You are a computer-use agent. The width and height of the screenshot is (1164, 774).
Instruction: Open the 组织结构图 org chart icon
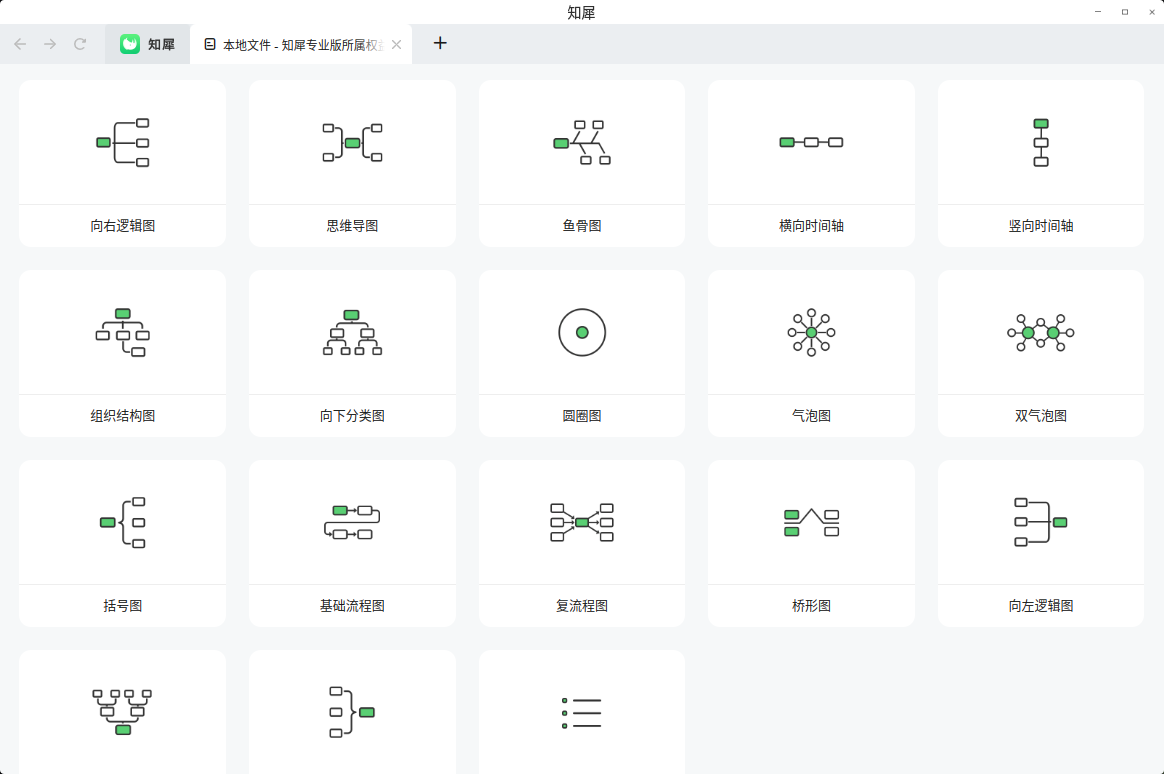[x=122, y=332]
